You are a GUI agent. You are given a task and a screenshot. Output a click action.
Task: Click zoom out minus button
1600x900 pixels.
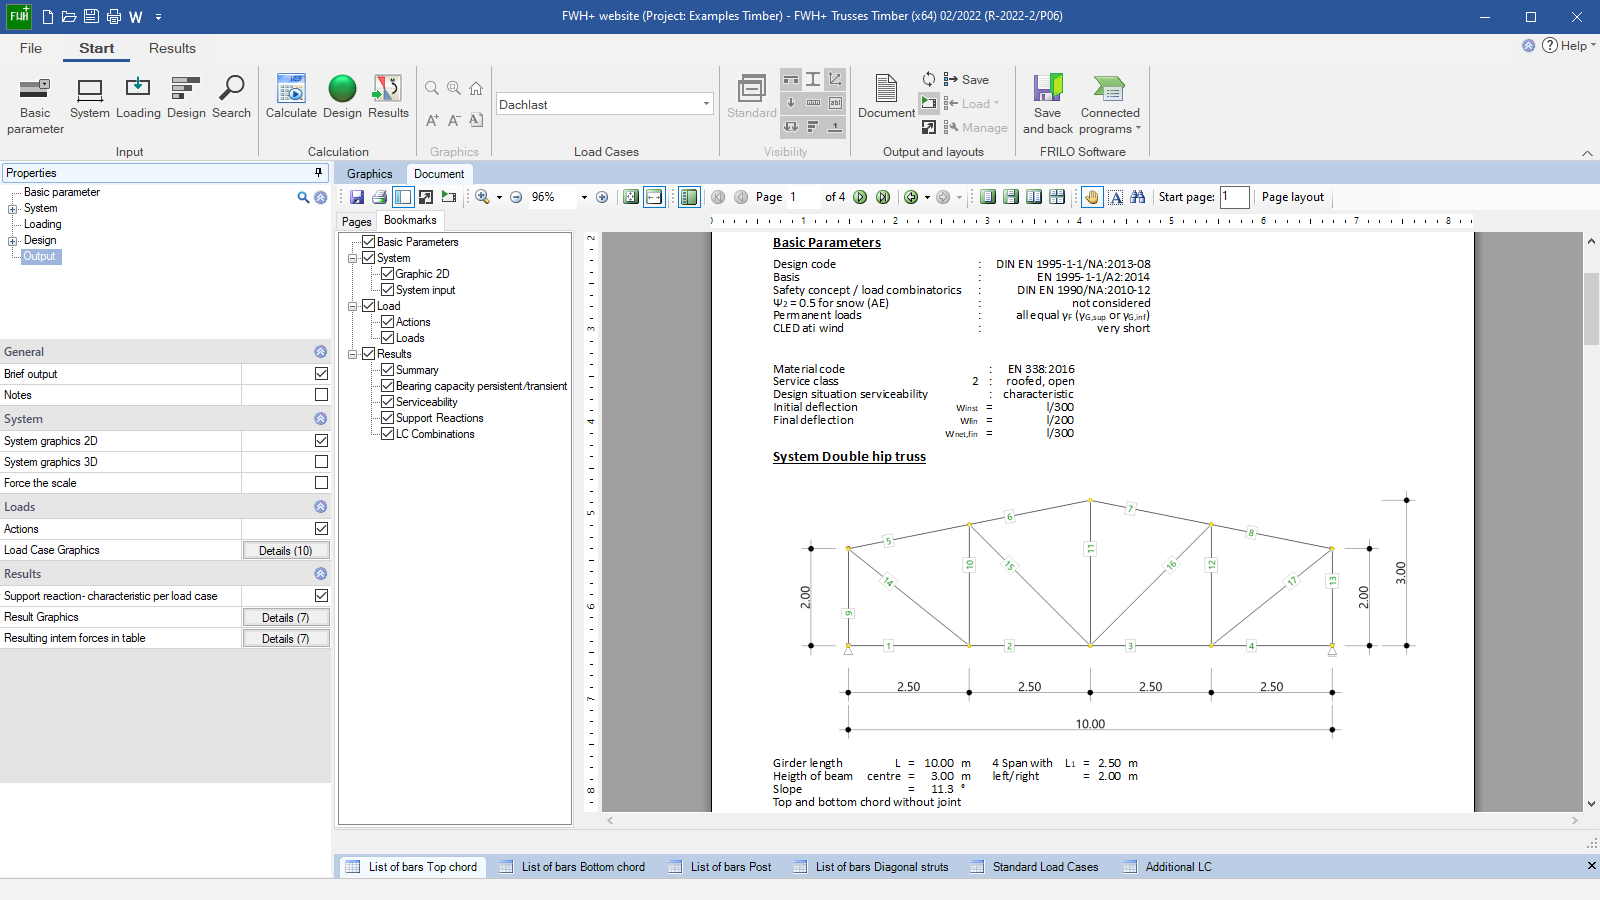[516, 197]
